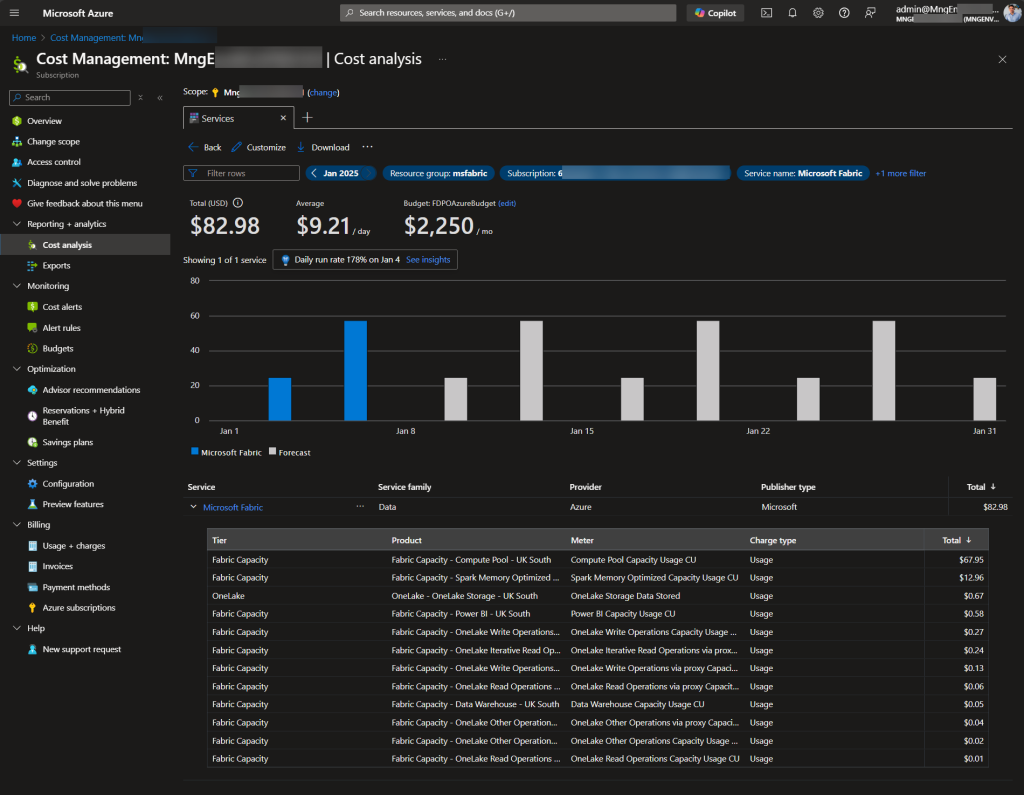The image size is (1024, 795).
Task: Click the Back button
Action: click(205, 148)
